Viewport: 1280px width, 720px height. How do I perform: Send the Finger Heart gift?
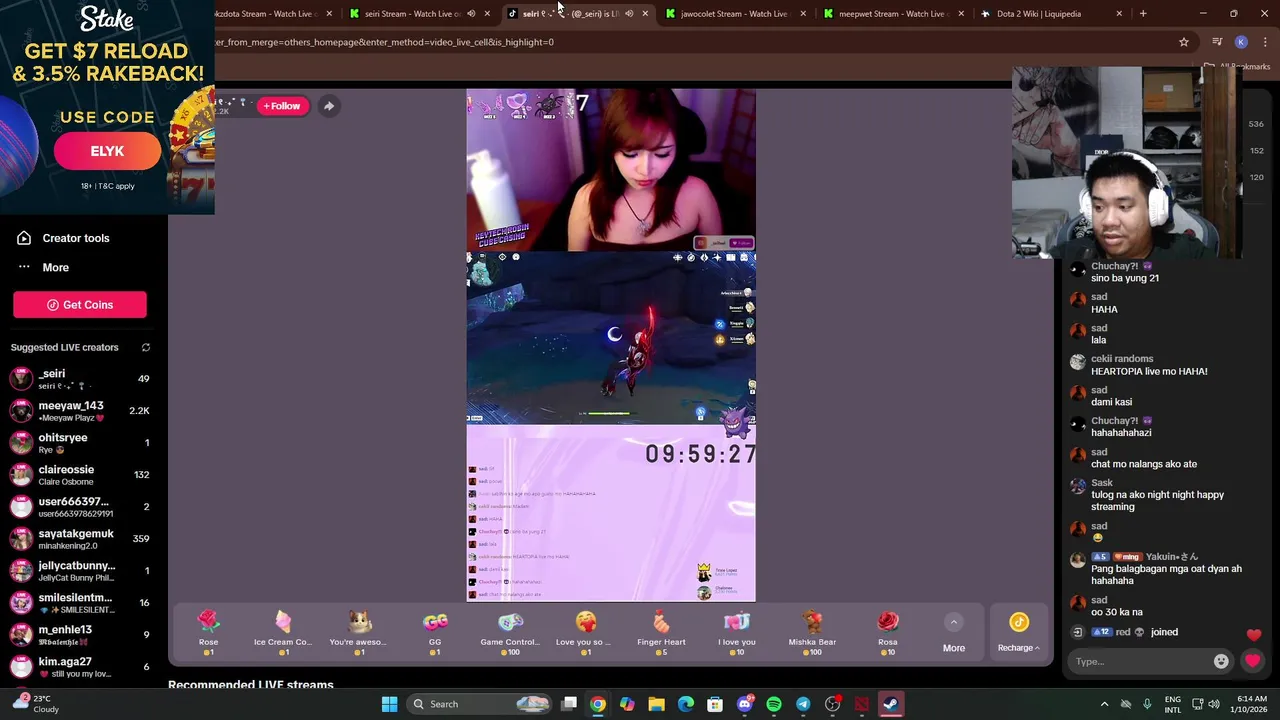[661, 631]
